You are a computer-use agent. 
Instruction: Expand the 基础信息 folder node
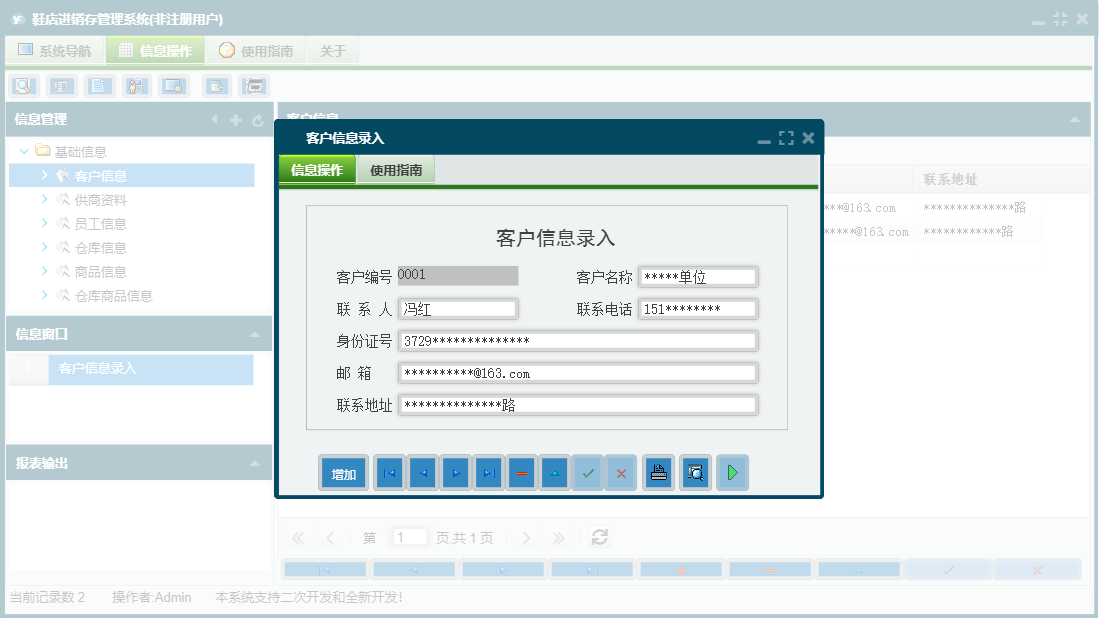click(23, 150)
